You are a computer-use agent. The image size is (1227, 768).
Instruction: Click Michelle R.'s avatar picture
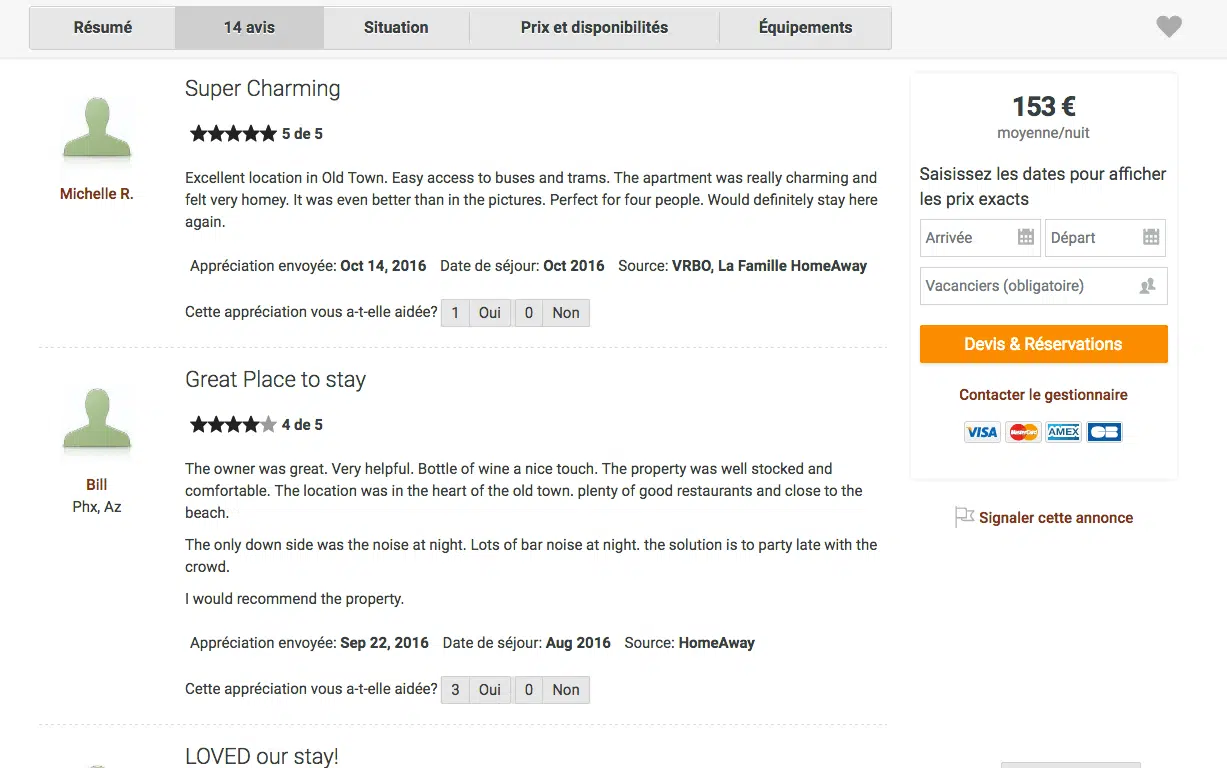[x=97, y=130]
